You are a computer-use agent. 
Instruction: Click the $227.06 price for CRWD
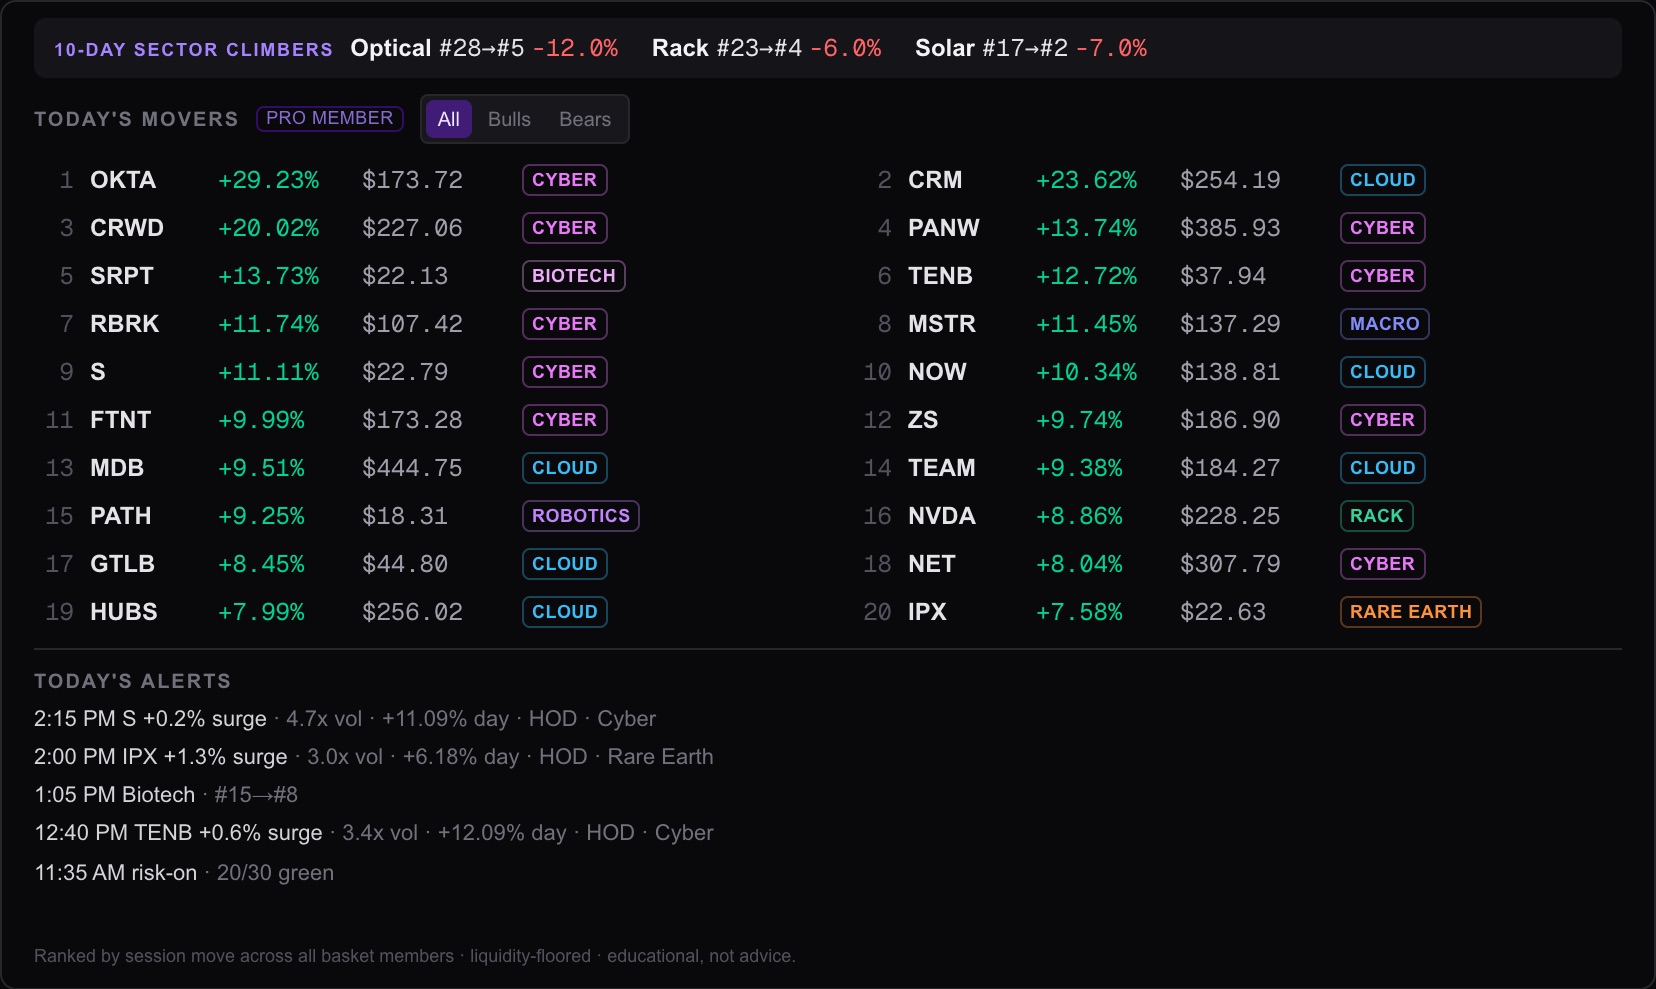coord(412,228)
